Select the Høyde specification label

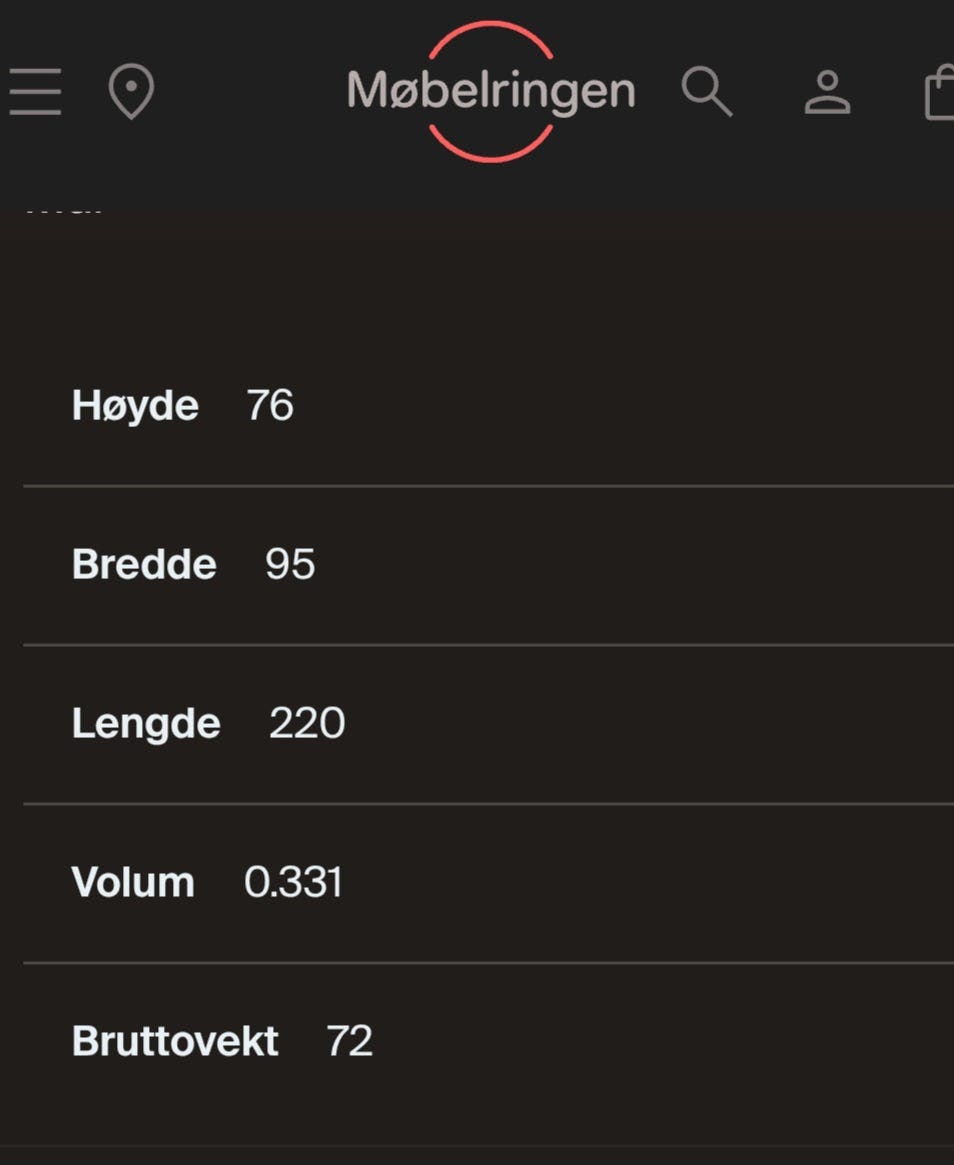point(135,406)
